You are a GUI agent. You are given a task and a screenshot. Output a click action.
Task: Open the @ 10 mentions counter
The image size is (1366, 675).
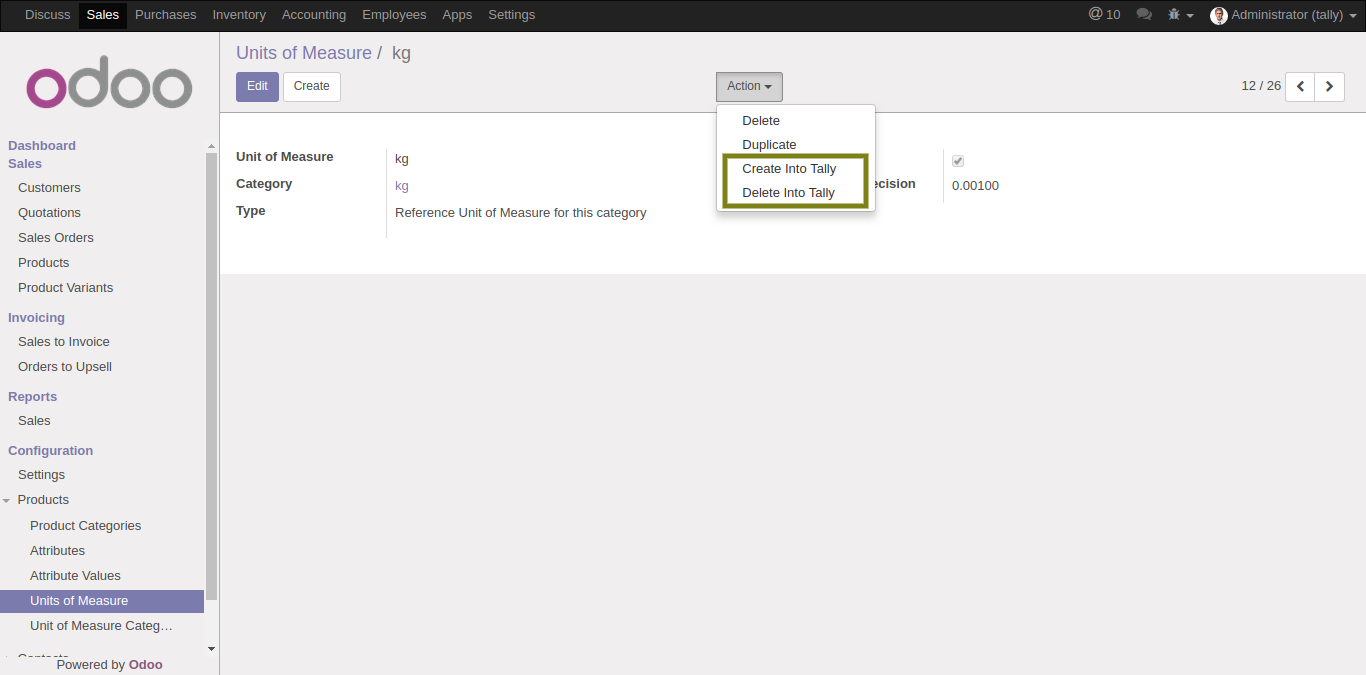(1104, 15)
